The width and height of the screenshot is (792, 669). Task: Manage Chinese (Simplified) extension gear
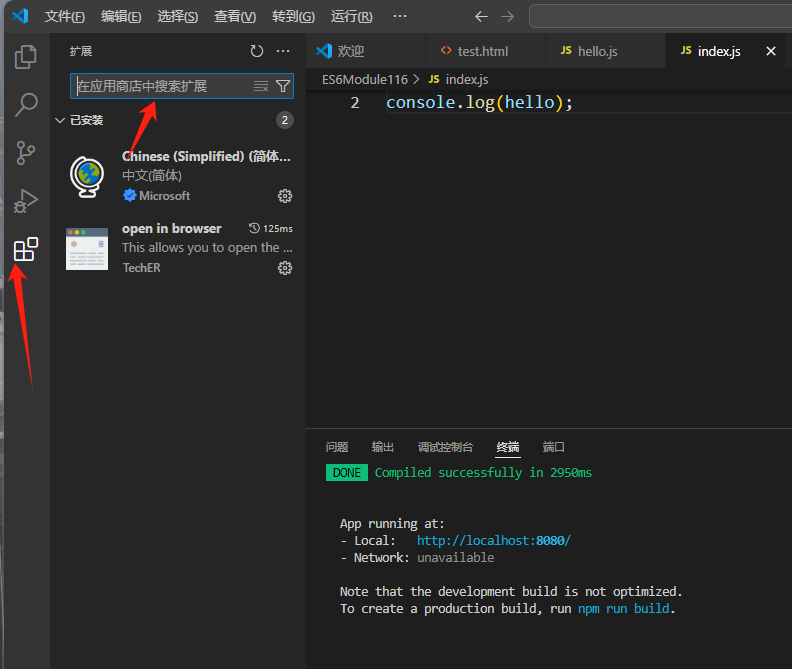[x=285, y=196]
